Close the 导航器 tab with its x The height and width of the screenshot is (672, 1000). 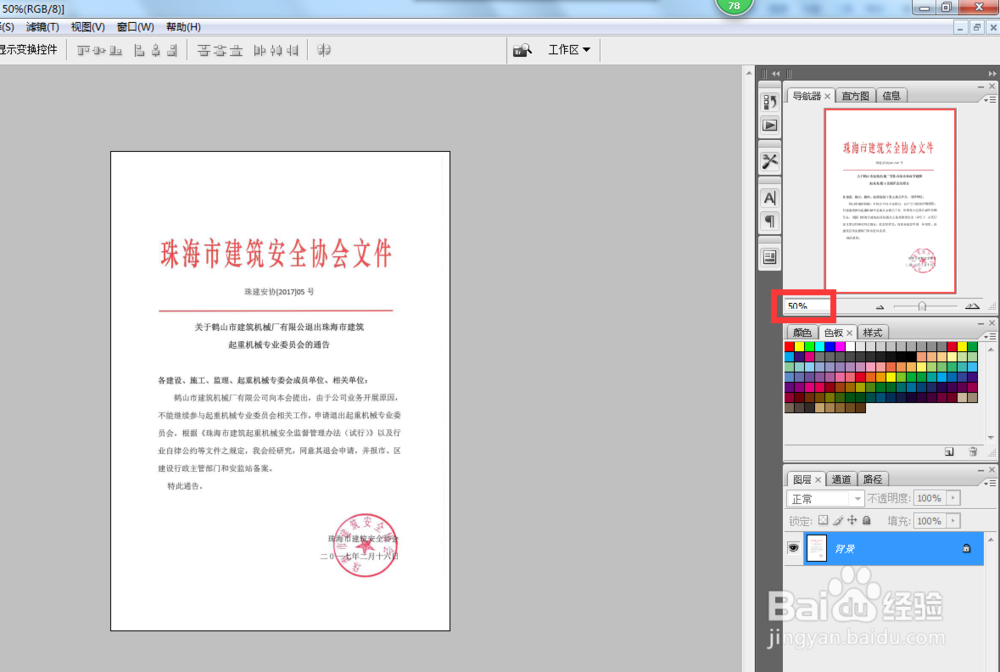coord(827,96)
